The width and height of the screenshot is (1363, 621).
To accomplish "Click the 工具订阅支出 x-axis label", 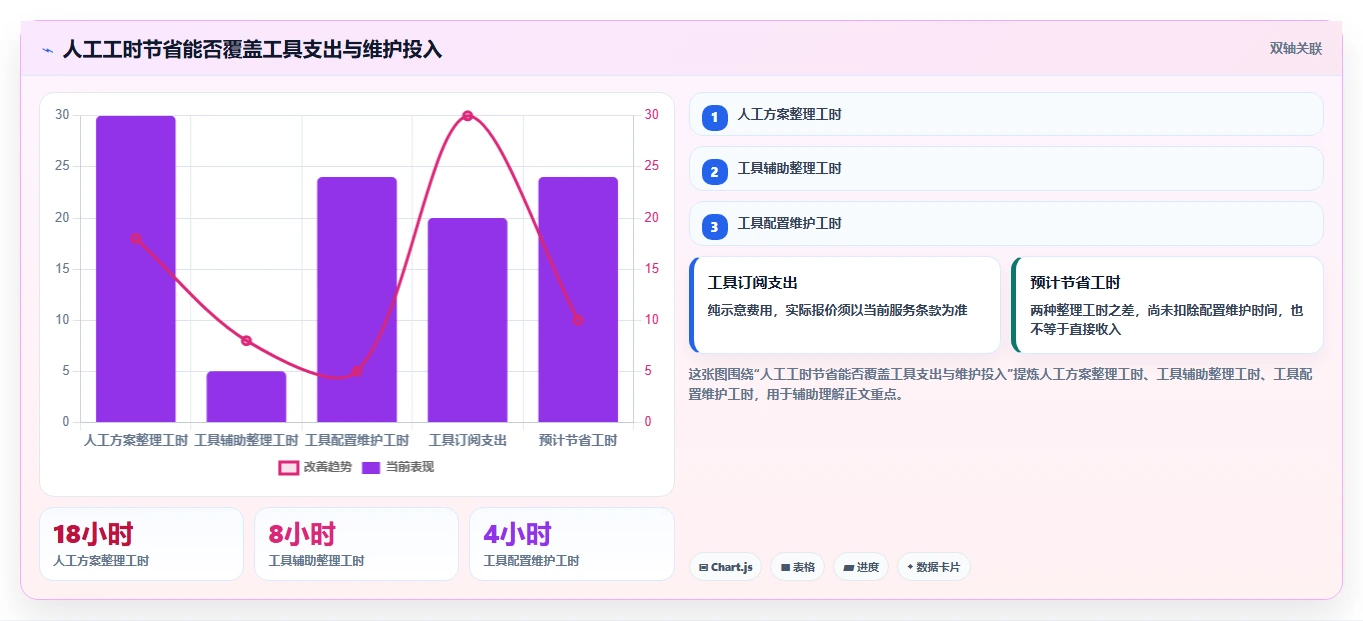I will [x=467, y=440].
